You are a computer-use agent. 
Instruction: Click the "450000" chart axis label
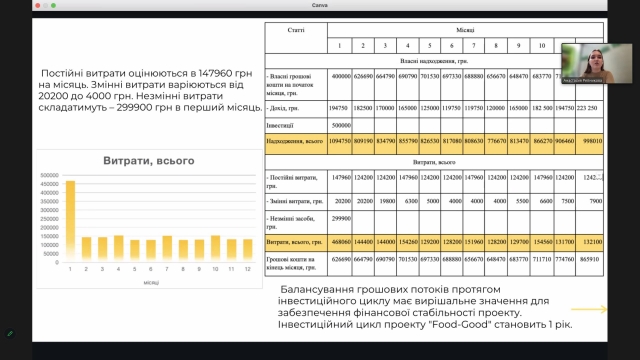tap(49, 184)
